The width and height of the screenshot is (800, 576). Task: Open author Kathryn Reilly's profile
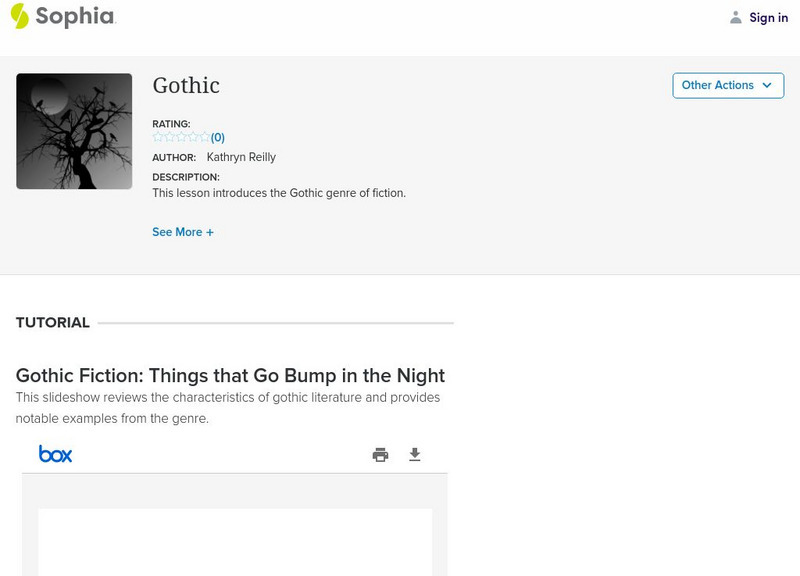240,156
